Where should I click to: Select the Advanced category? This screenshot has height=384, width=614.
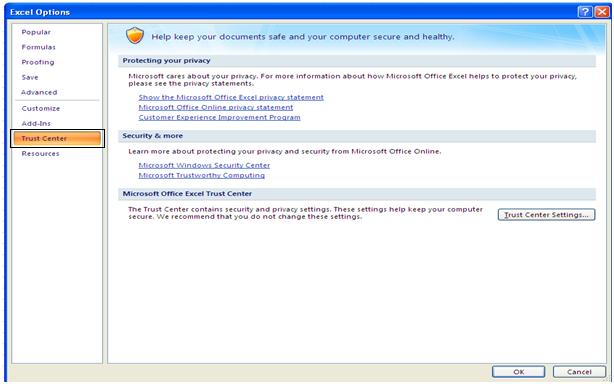pyautogui.click(x=39, y=92)
